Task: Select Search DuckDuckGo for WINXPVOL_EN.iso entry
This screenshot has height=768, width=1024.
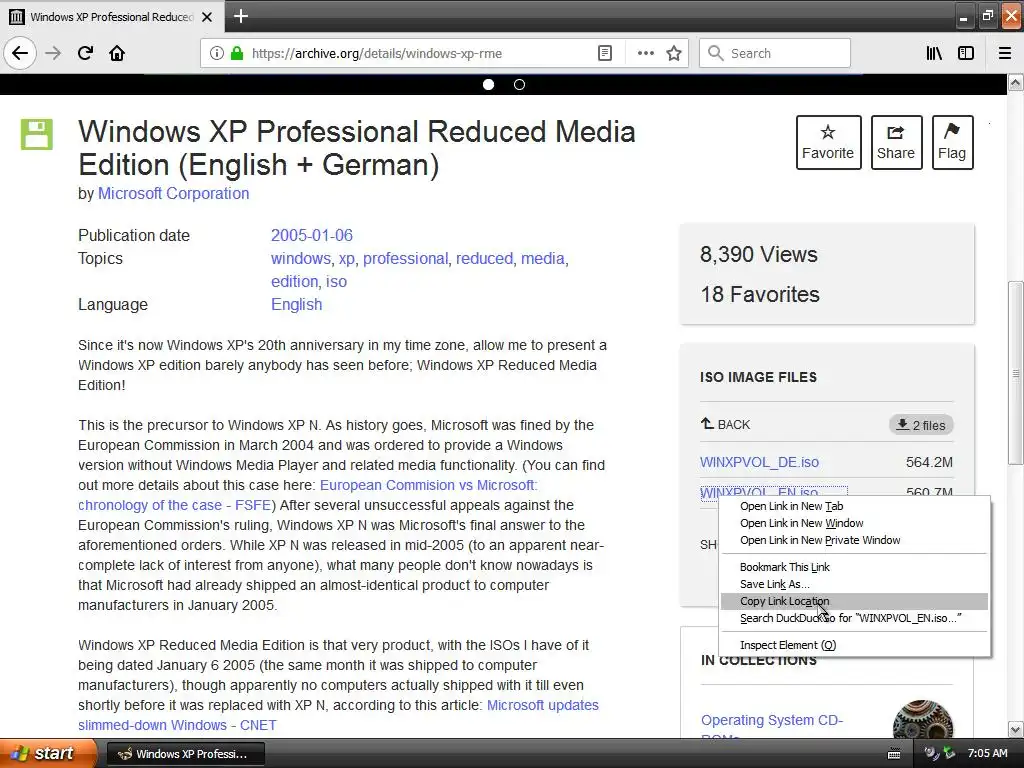Action: tap(854, 618)
